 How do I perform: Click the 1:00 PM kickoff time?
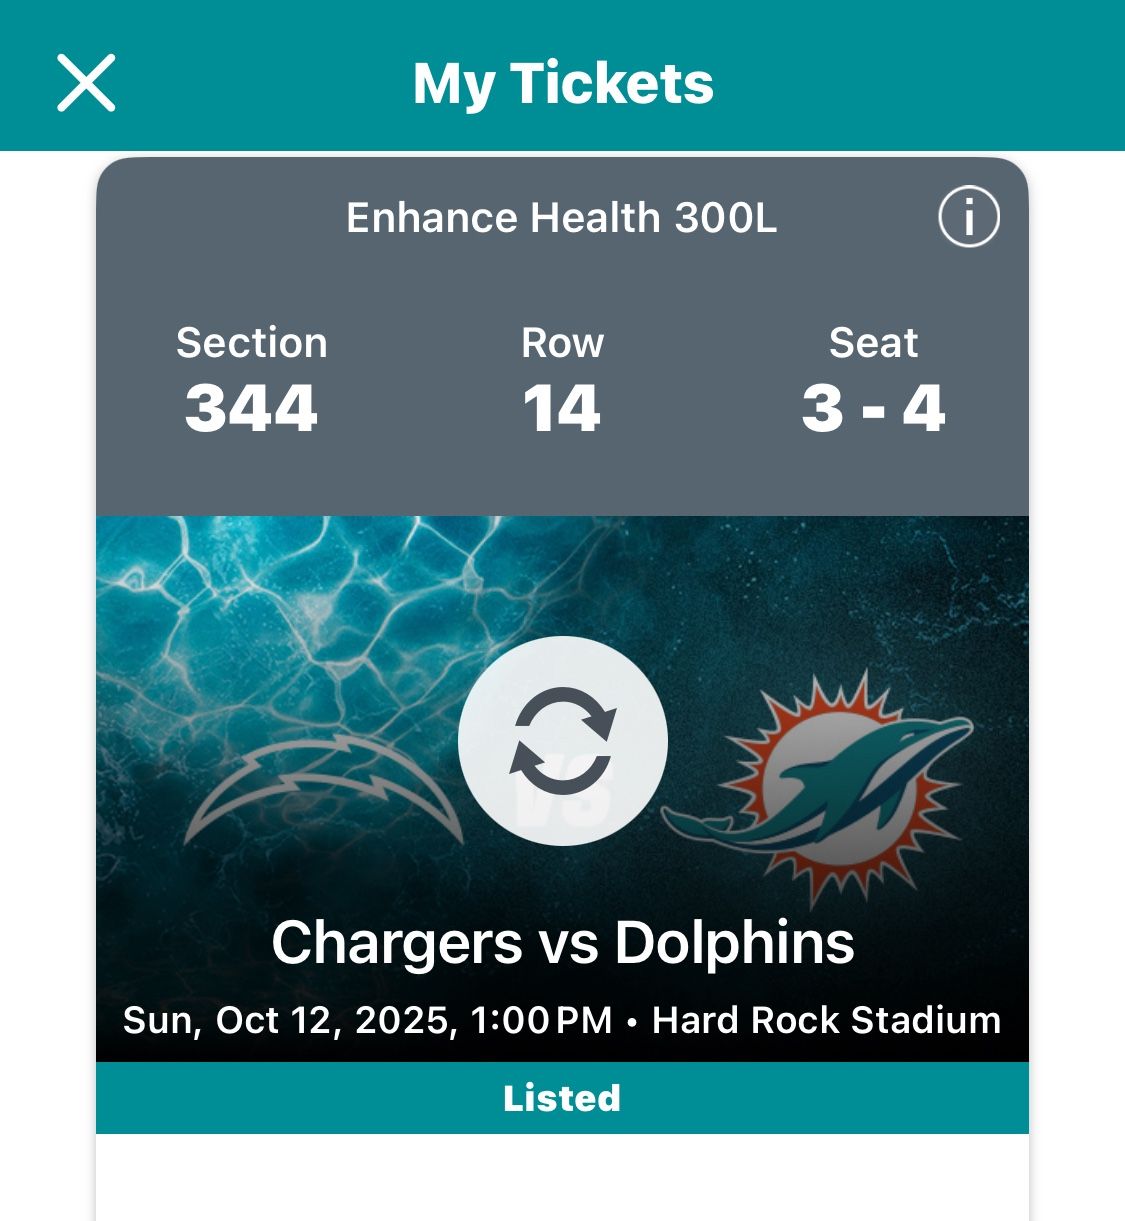[540, 1020]
